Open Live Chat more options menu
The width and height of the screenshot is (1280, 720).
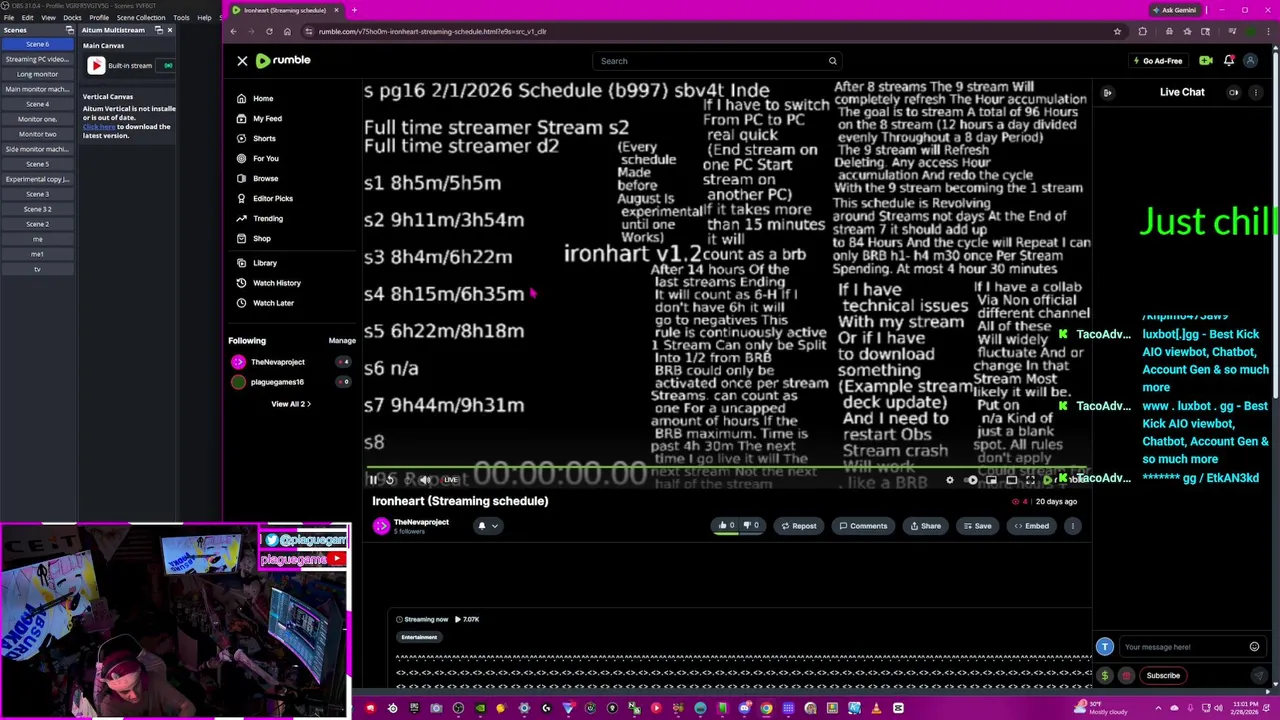(1255, 92)
